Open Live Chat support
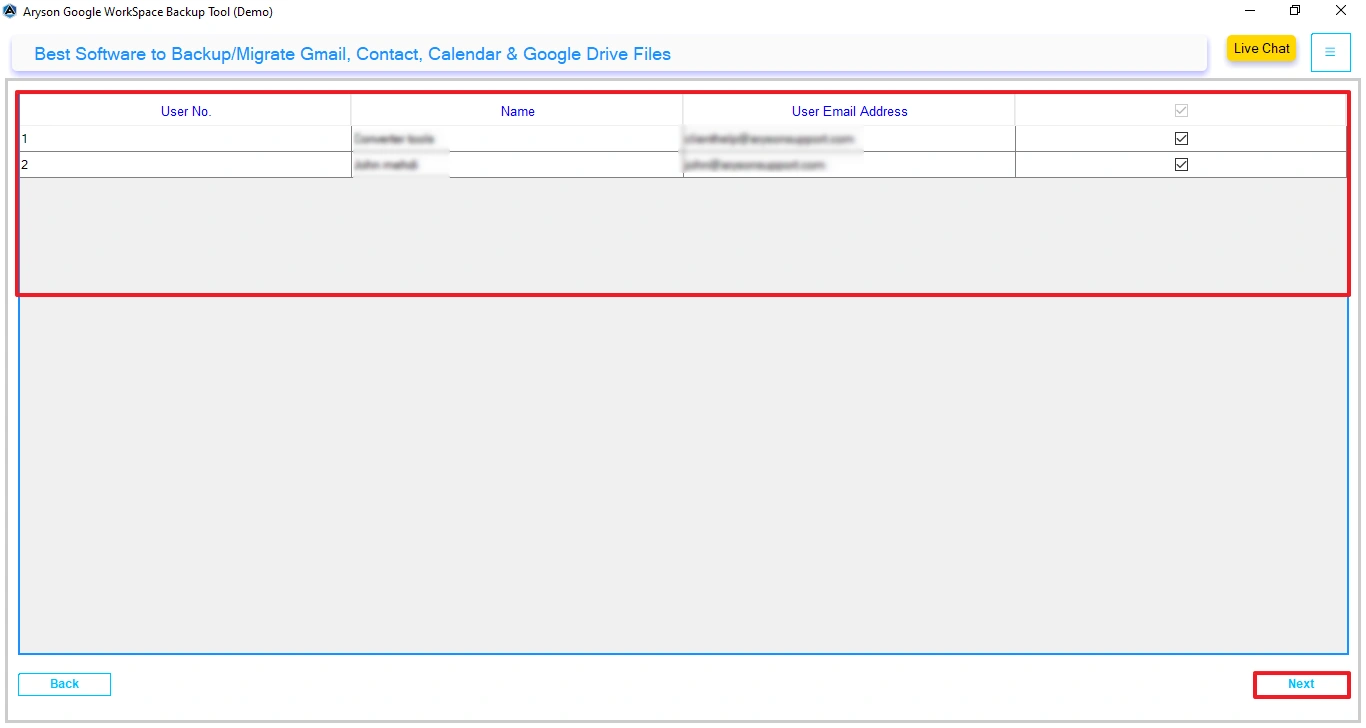The width and height of the screenshot is (1366, 728). (1261, 48)
